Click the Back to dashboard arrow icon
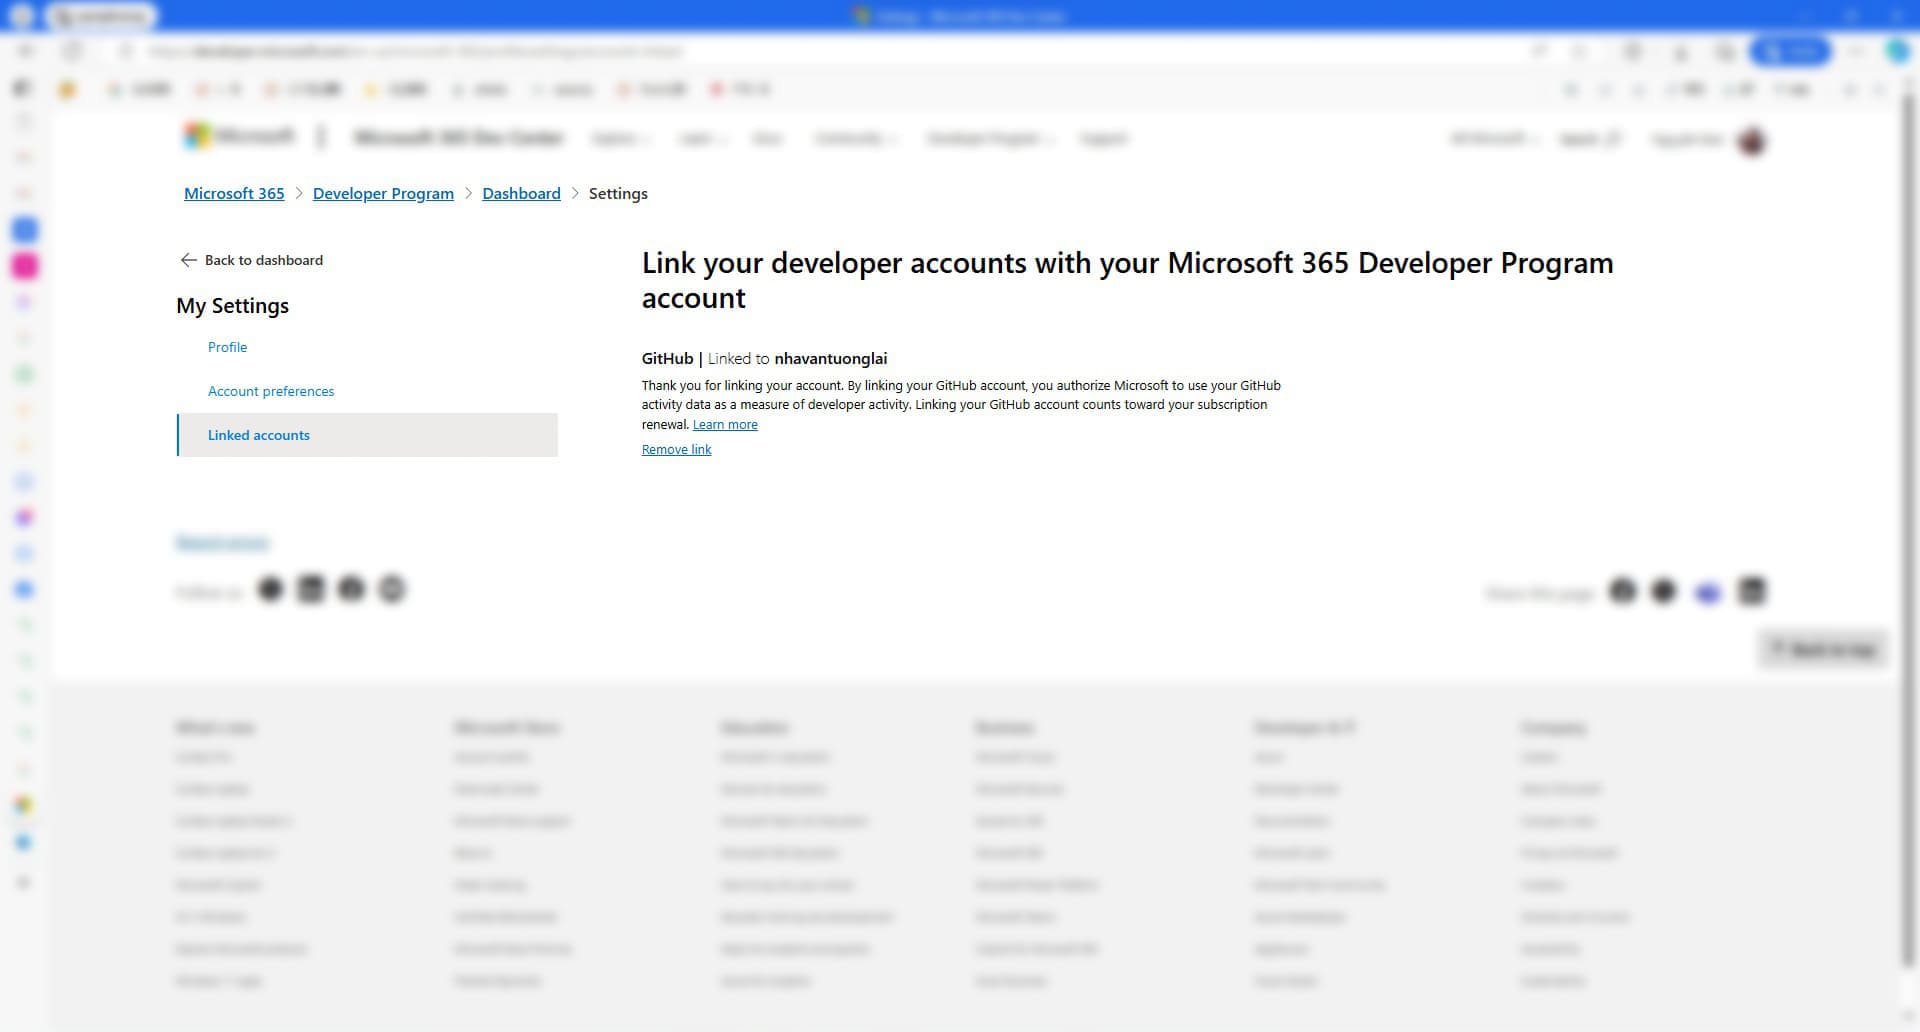The height and width of the screenshot is (1032, 1920). [x=188, y=260]
